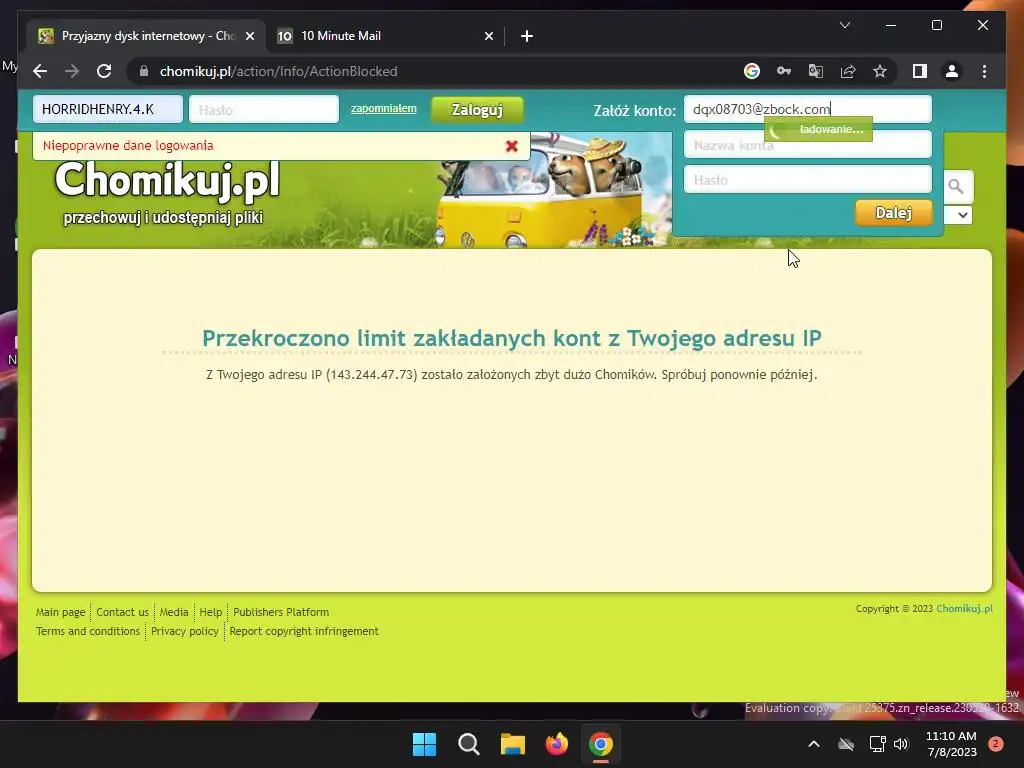1024x768 pixels.
Task: Open the zapomniałem link
Action: click(x=383, y=108)
